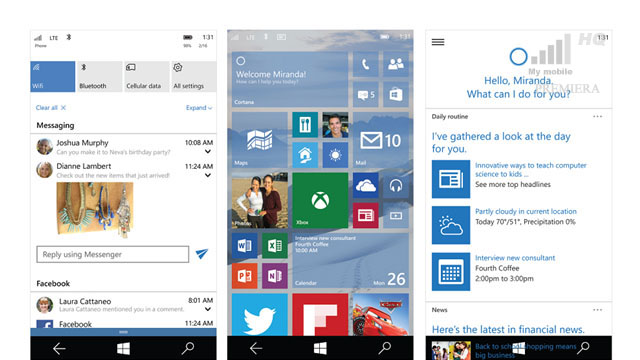Open the Flipboard tile
This screenshot has width=640, height=360.
pyautogui.click(x=320, y=315)
